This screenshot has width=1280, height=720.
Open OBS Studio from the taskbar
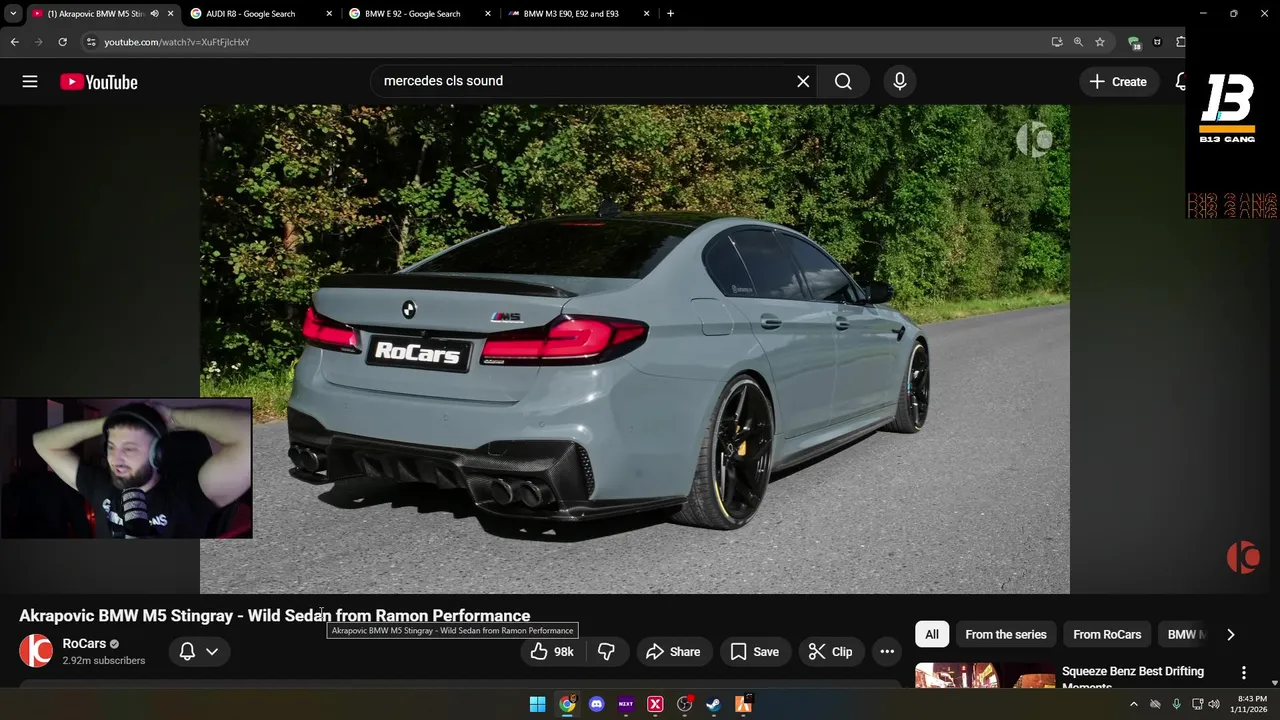(x=685, y=704)
